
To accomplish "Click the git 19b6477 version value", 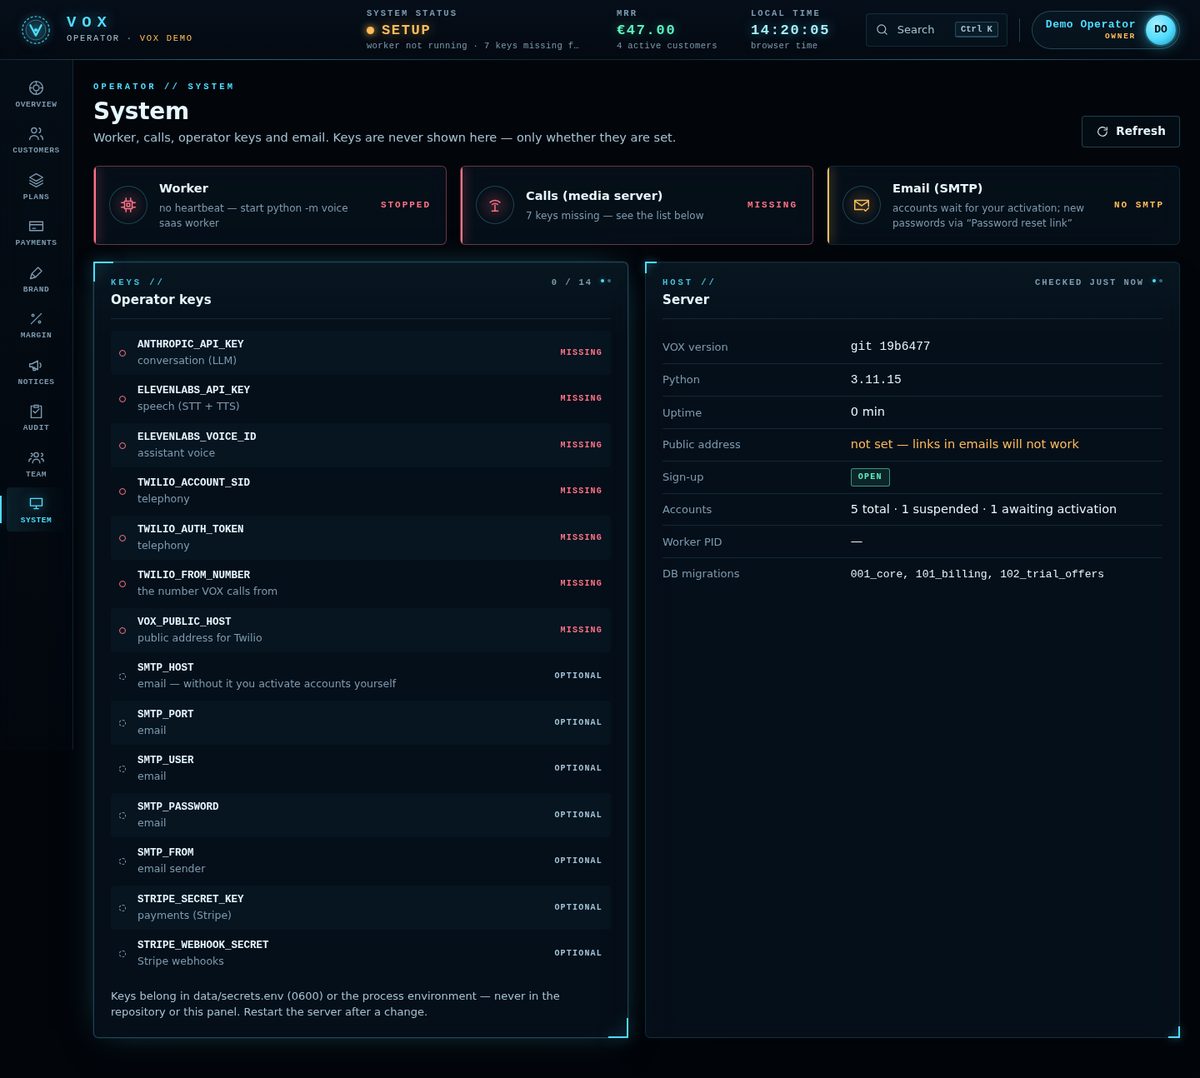I will click(890, 346).
